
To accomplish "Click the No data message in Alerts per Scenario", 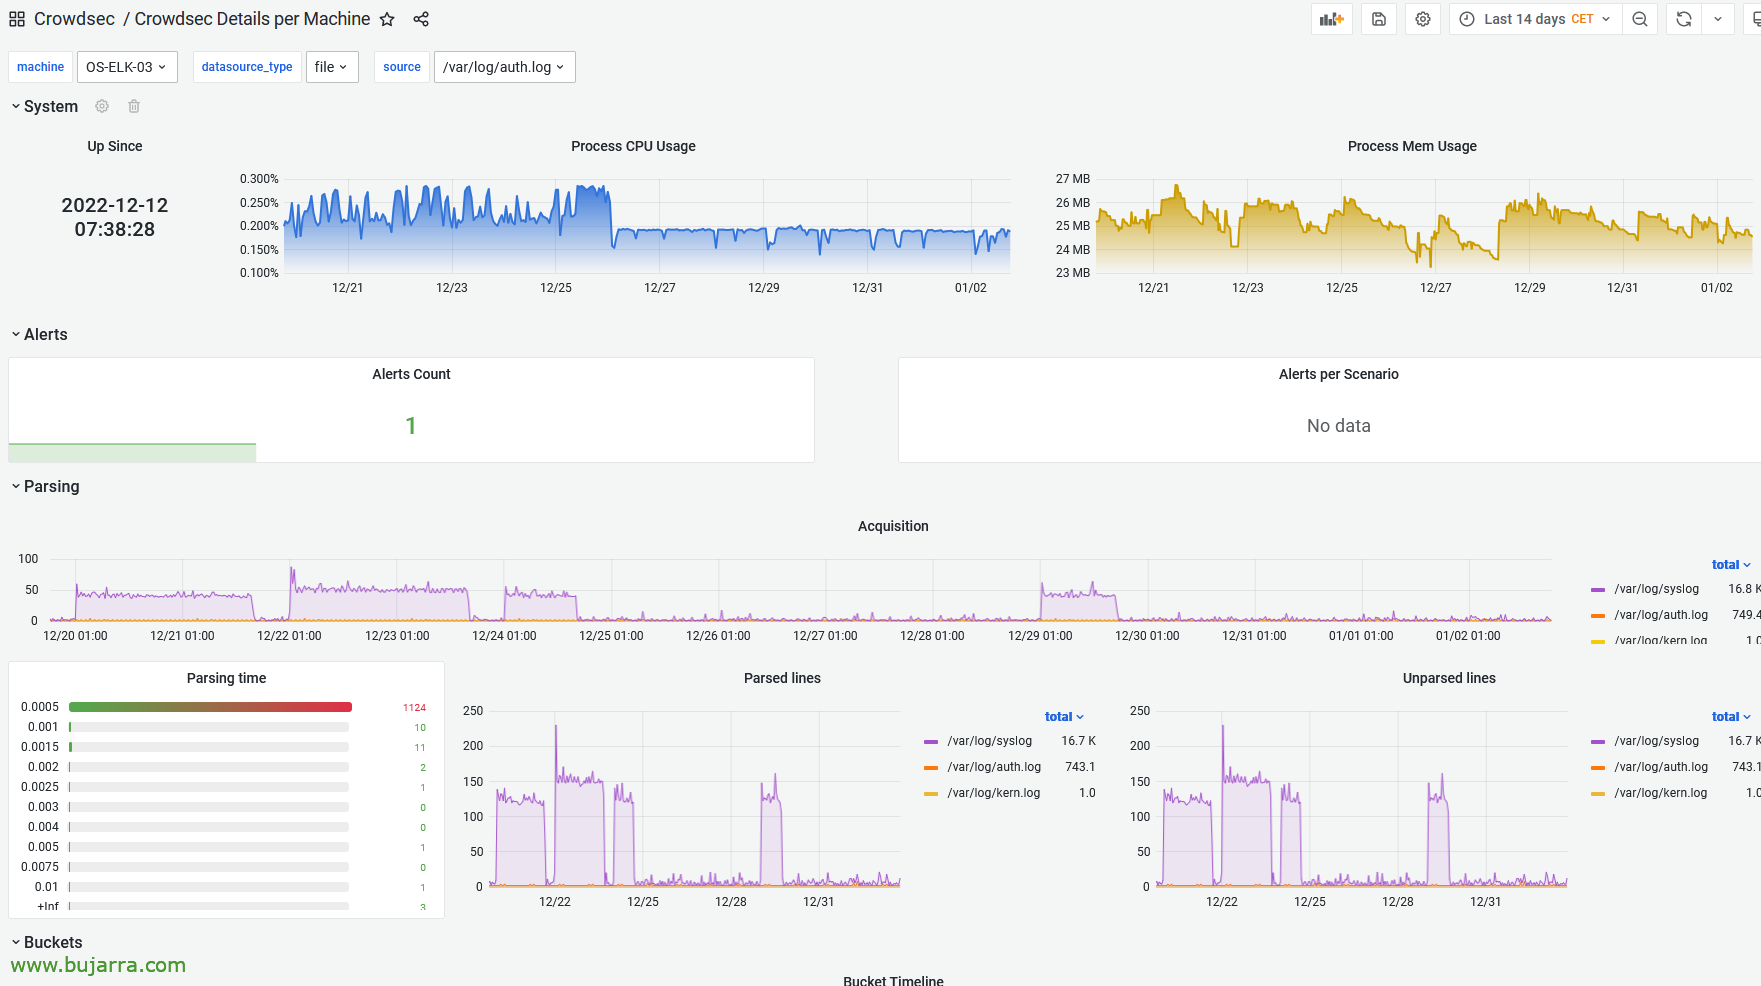I will (1338, 426).
